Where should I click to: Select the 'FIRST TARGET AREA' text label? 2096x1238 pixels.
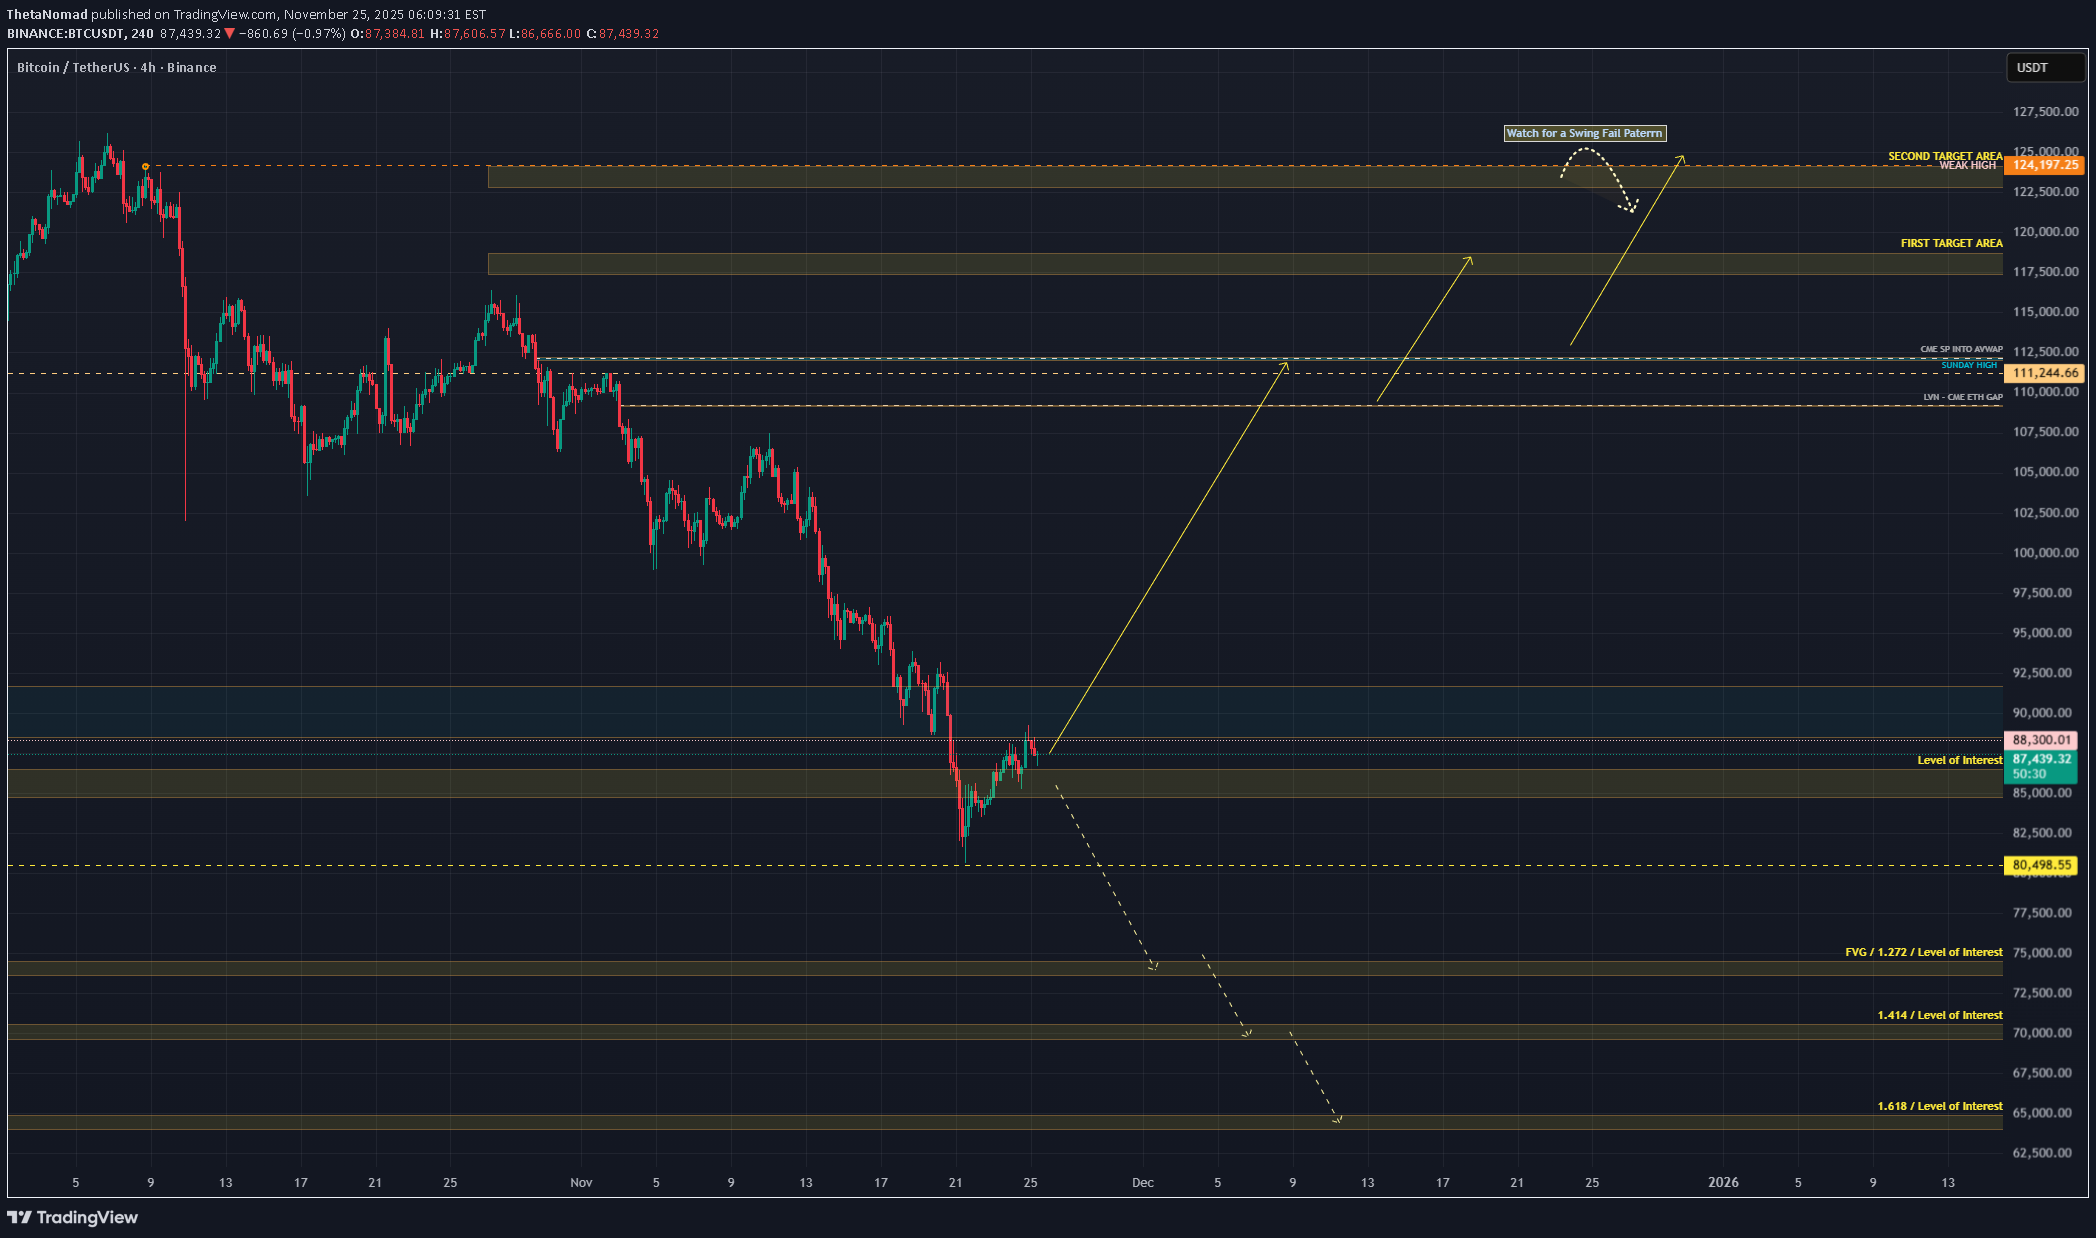1951,243
